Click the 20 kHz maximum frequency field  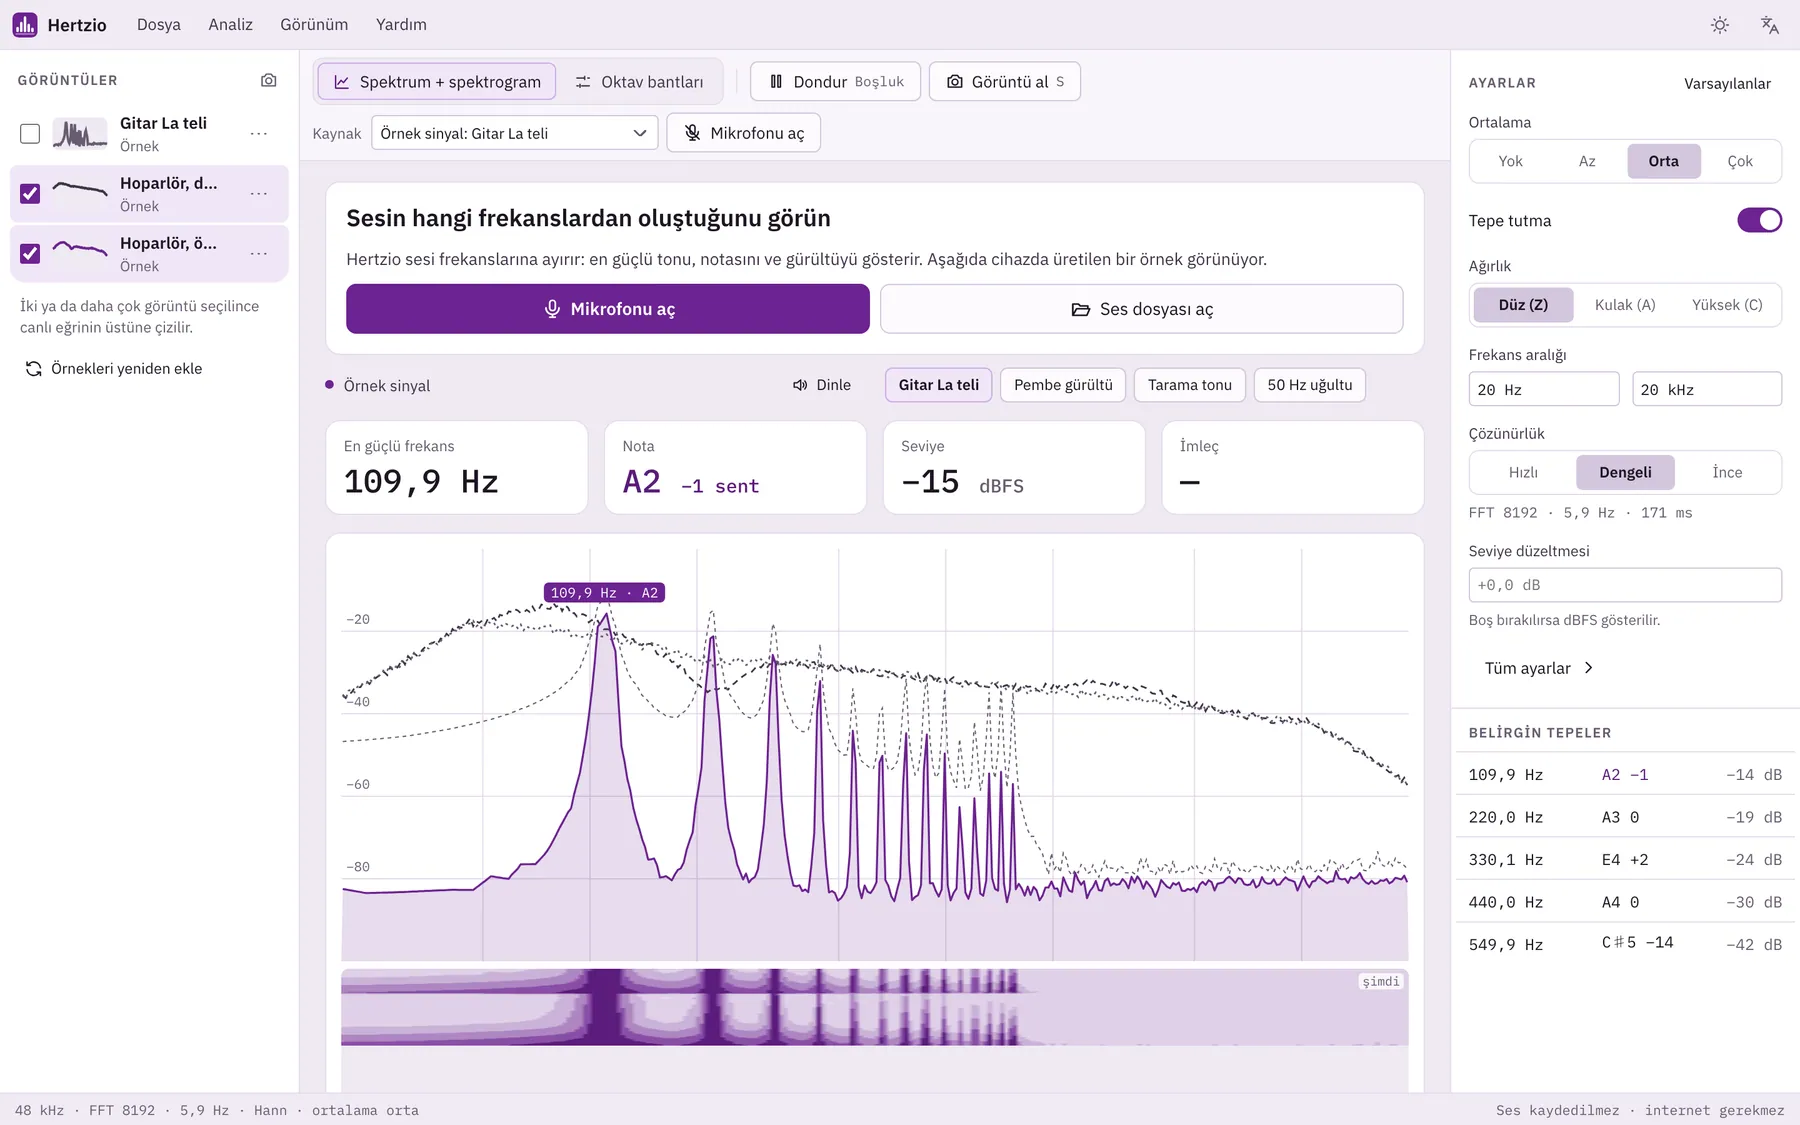pyautogui.click(x=1707, y=389)
